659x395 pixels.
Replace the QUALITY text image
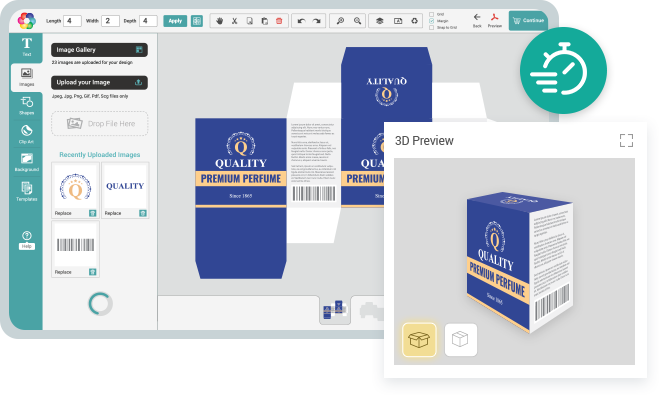coord(113,213)
